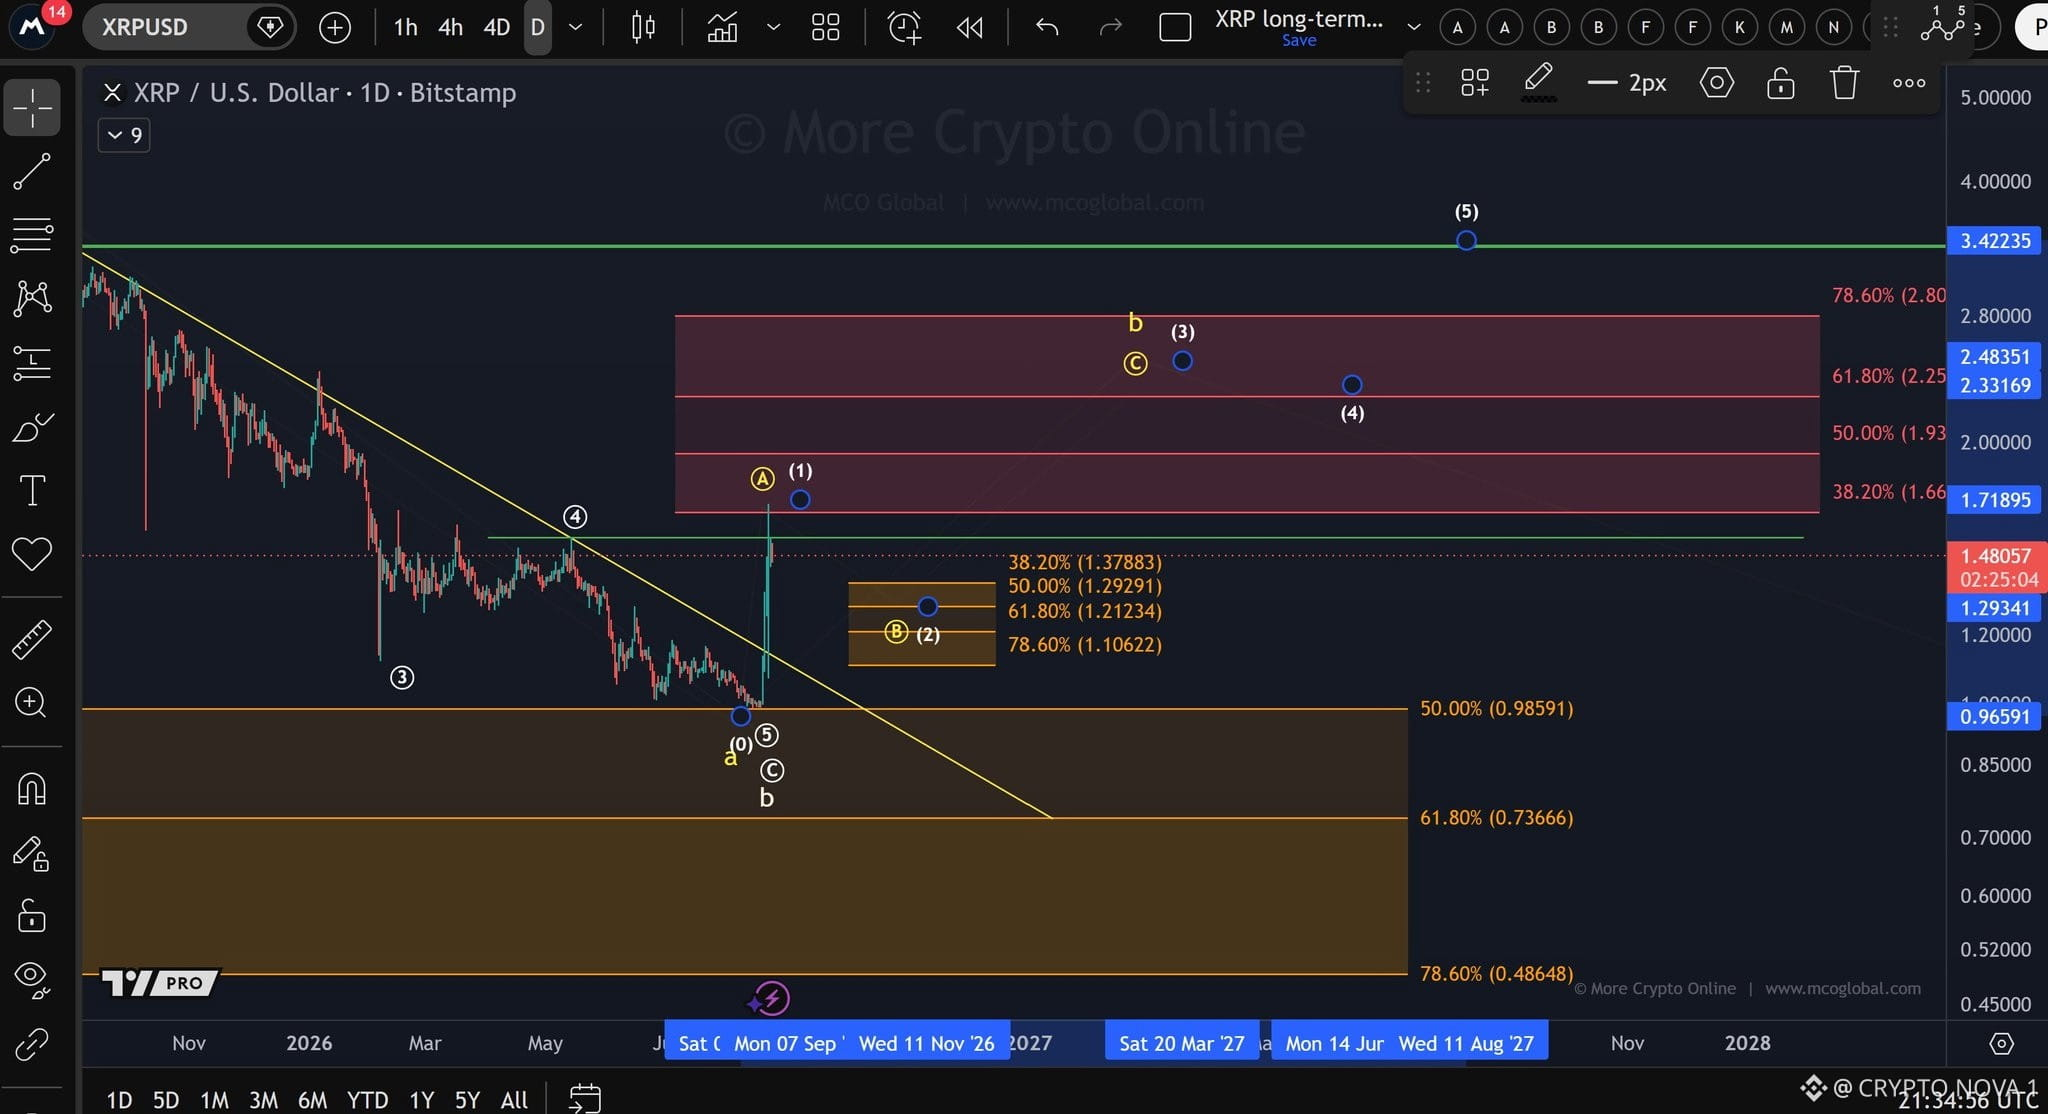Open more options for selected drawing

point(1909,83)
